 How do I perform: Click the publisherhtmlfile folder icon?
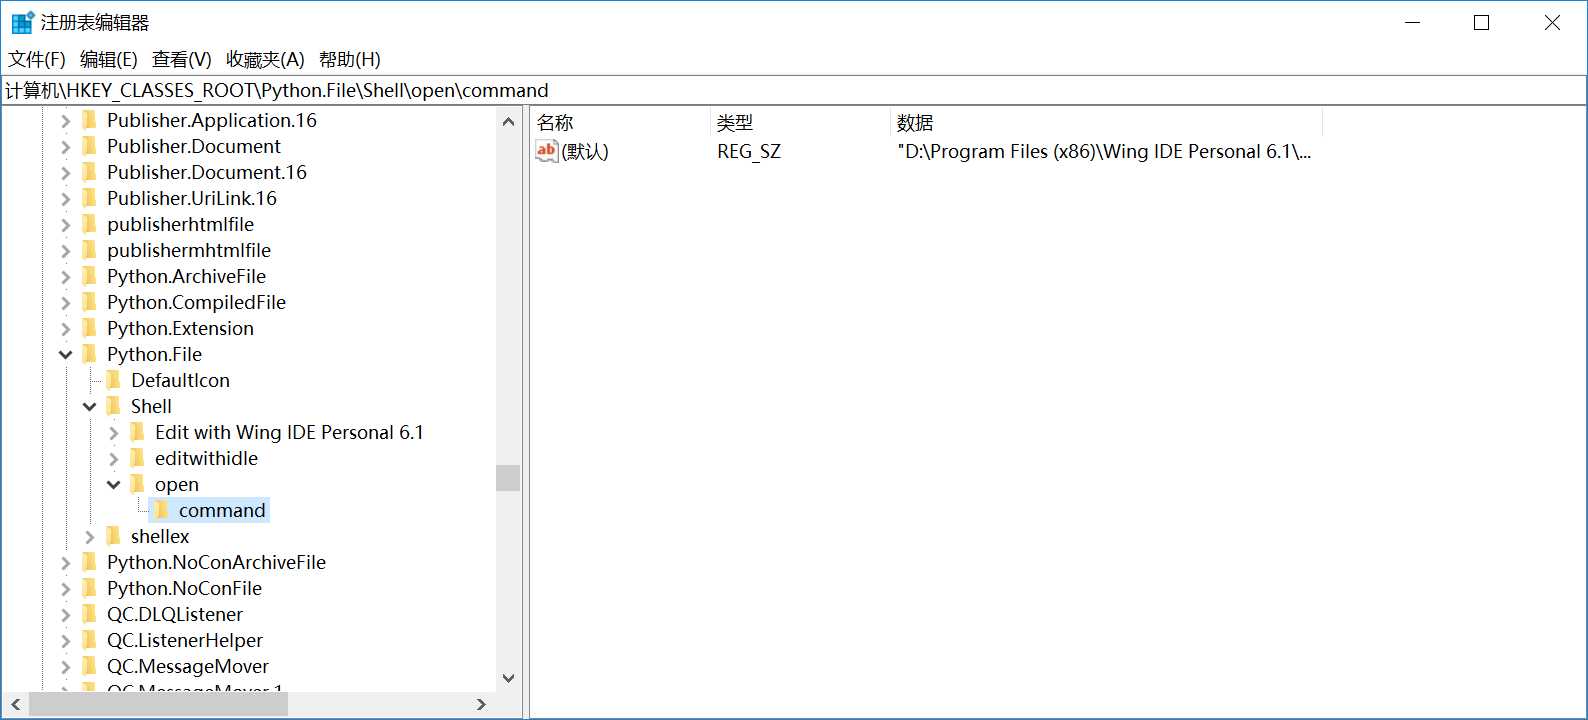click(x=89, y=224)
